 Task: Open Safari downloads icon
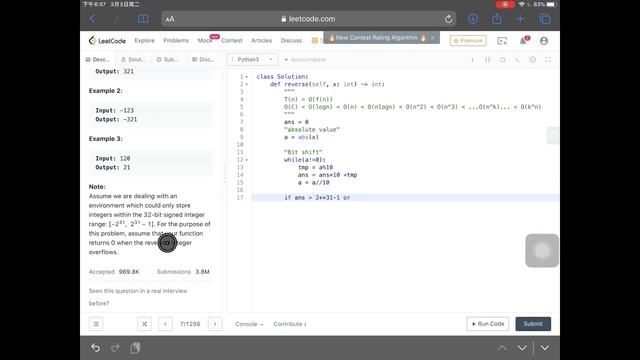[x=473, y=19]
